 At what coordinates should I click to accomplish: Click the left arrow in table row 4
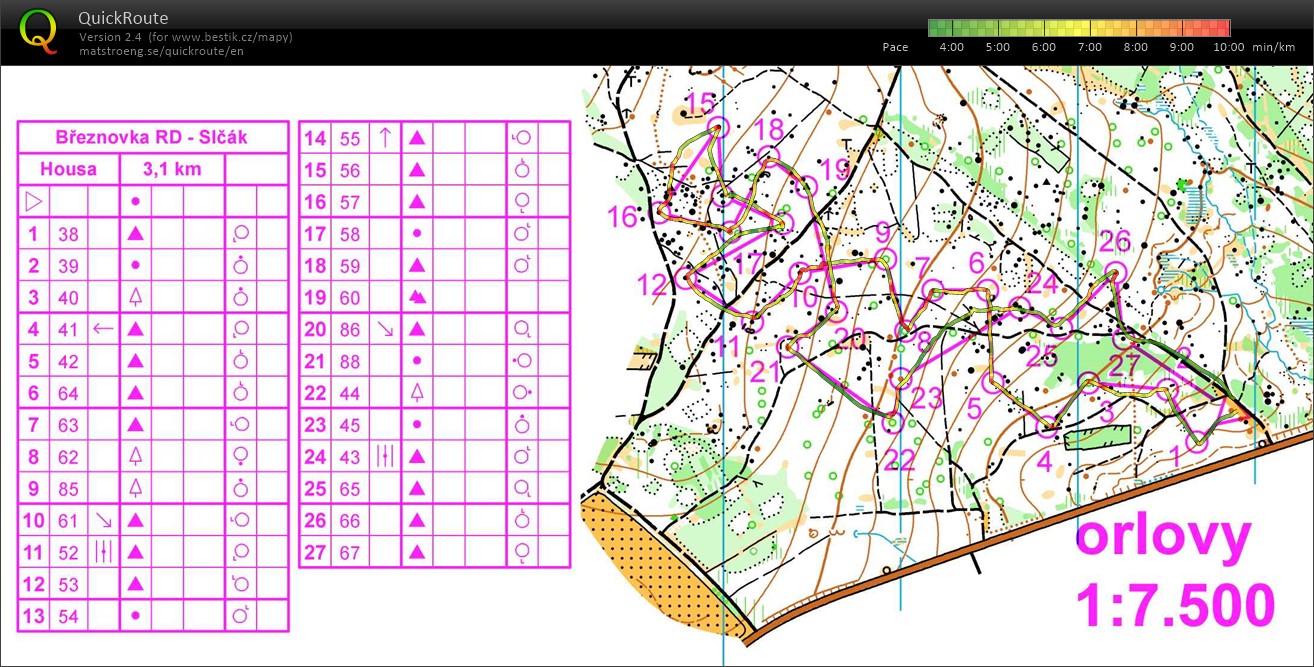[104, 328]
